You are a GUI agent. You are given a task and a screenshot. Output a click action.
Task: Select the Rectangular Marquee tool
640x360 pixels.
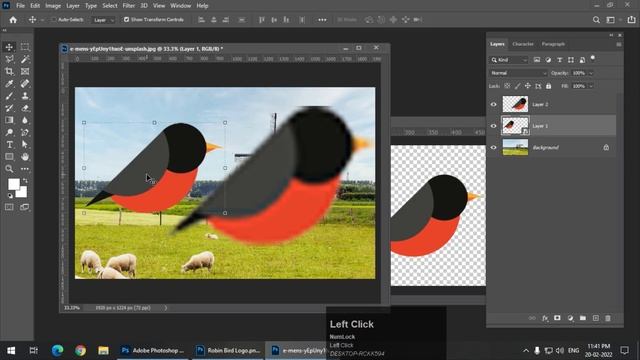[x=25, y=47]
